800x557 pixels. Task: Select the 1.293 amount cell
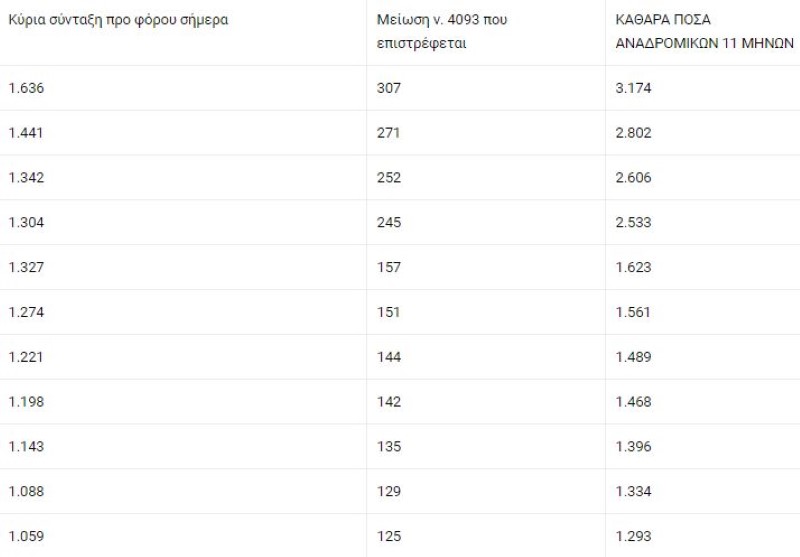click(x=634, y=537)
